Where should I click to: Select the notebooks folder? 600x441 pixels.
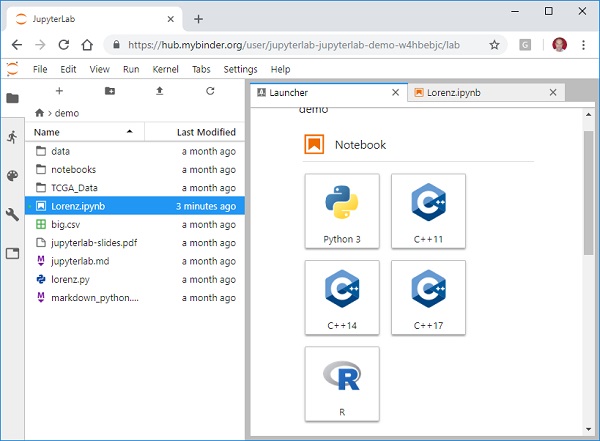point(135,170)
